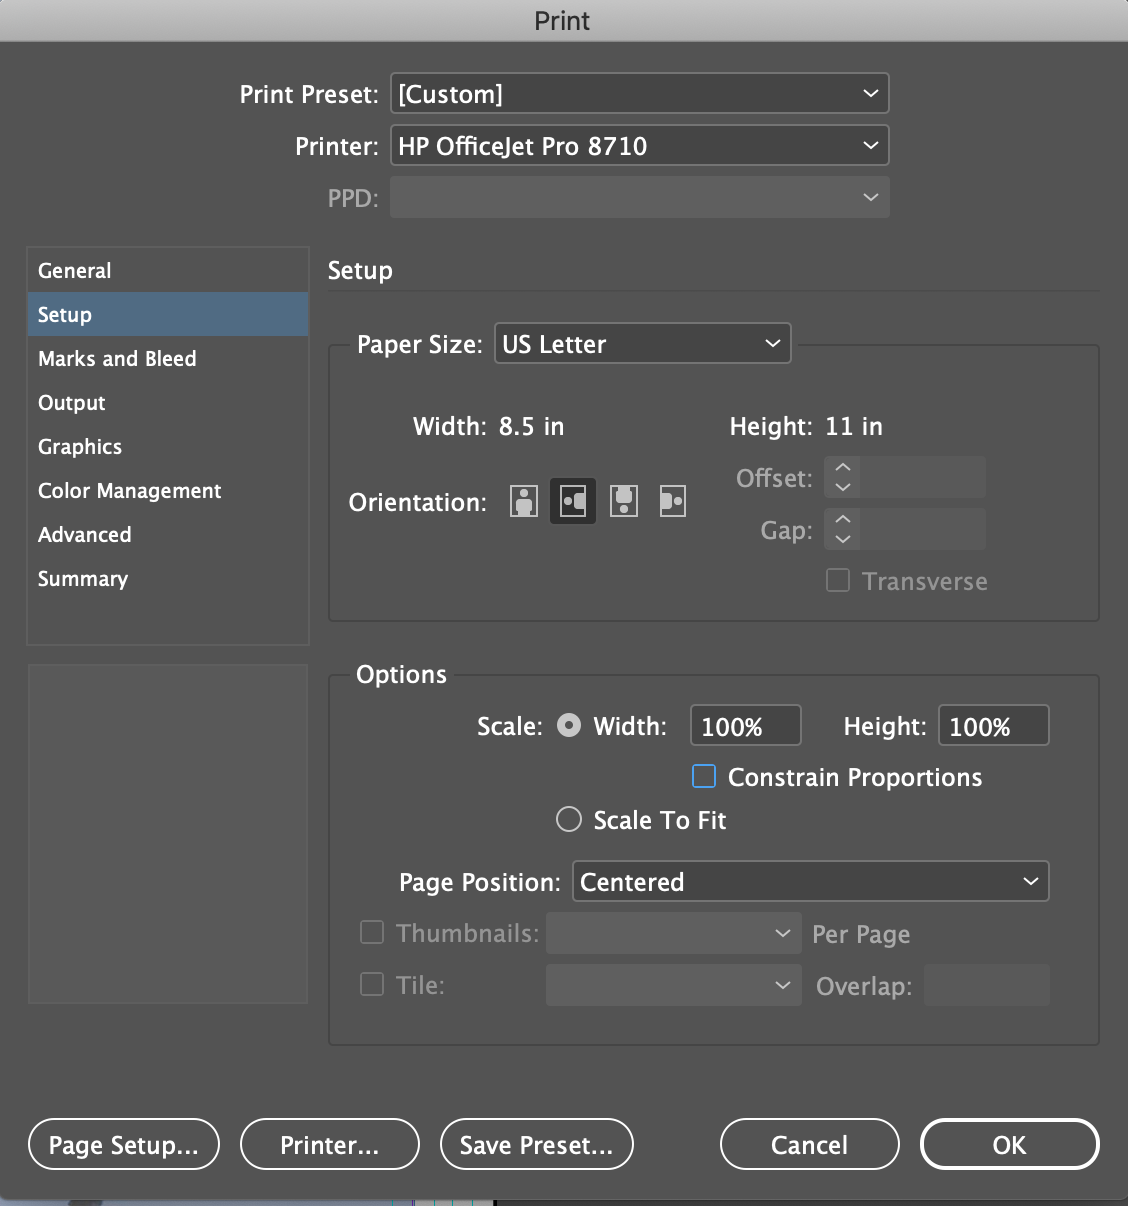Open the Paper Size dropdown
The height and width of the screenshot is (1206, 1128).
641,343
